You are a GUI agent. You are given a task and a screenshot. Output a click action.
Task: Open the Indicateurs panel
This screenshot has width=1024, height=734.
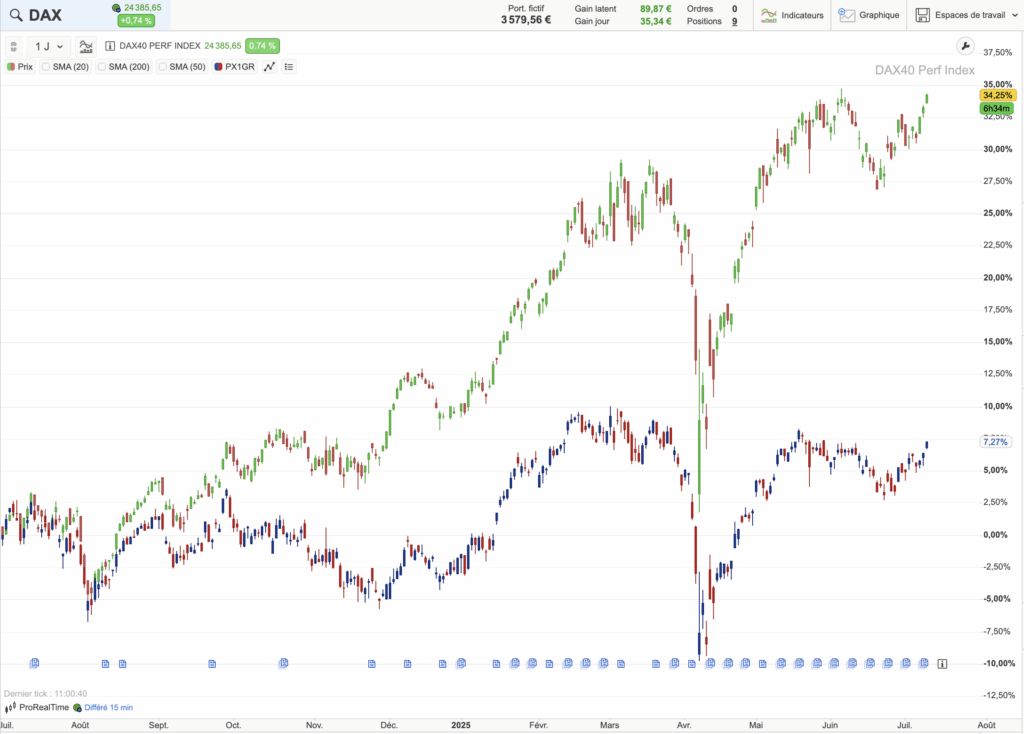tap(792, 15)
